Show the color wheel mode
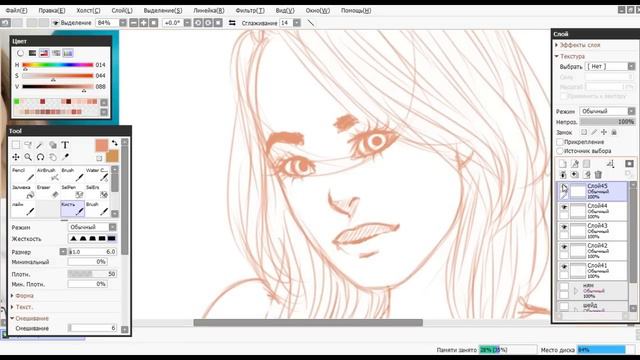Viewport: 640px width, 360px height. (20, 53)
